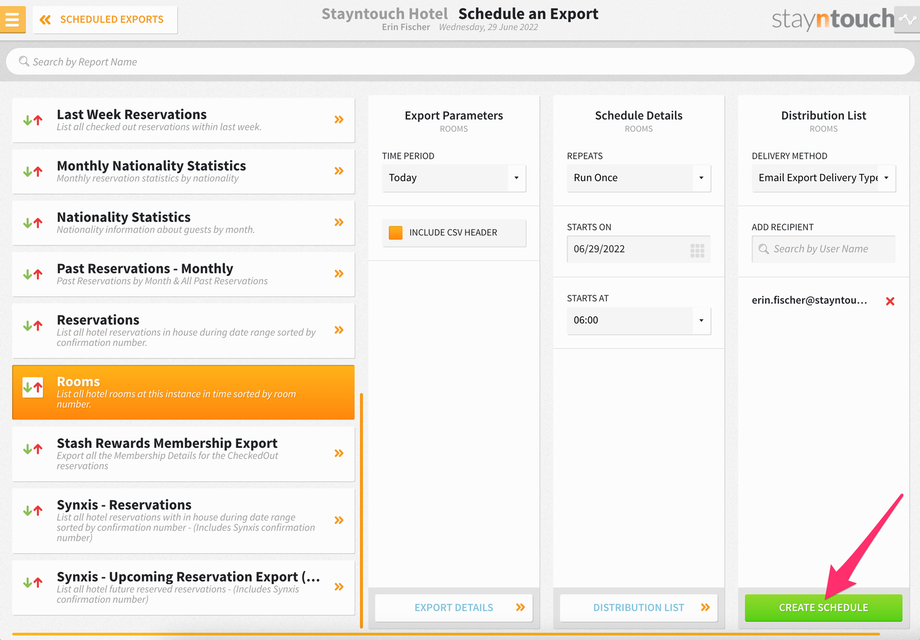Open the calendar grid icon in Starts On
Screen dimensions: 920x640
click(x=697, y=250)
